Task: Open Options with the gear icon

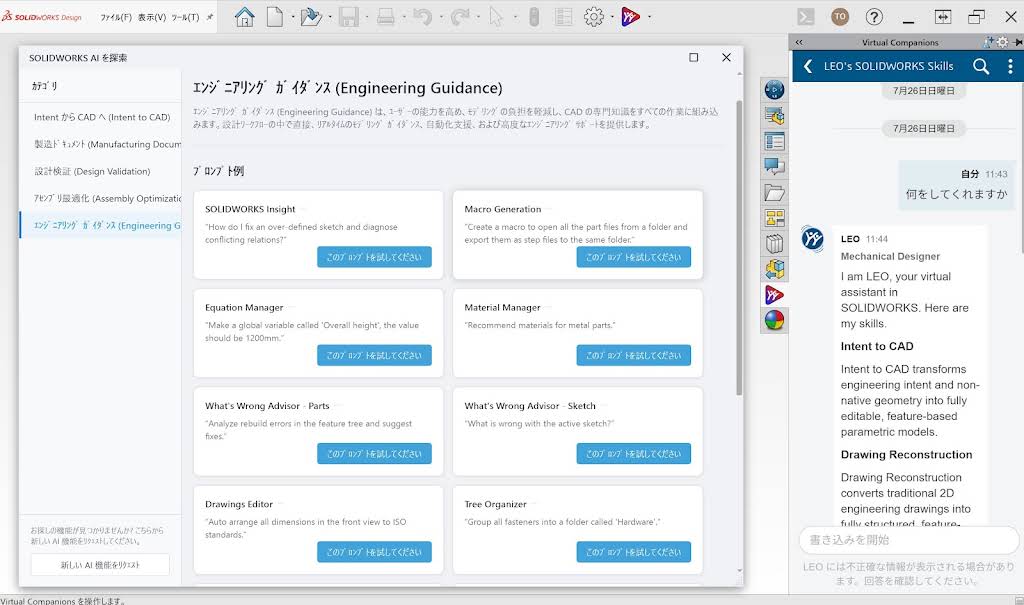Action: (x=594, y=17)
